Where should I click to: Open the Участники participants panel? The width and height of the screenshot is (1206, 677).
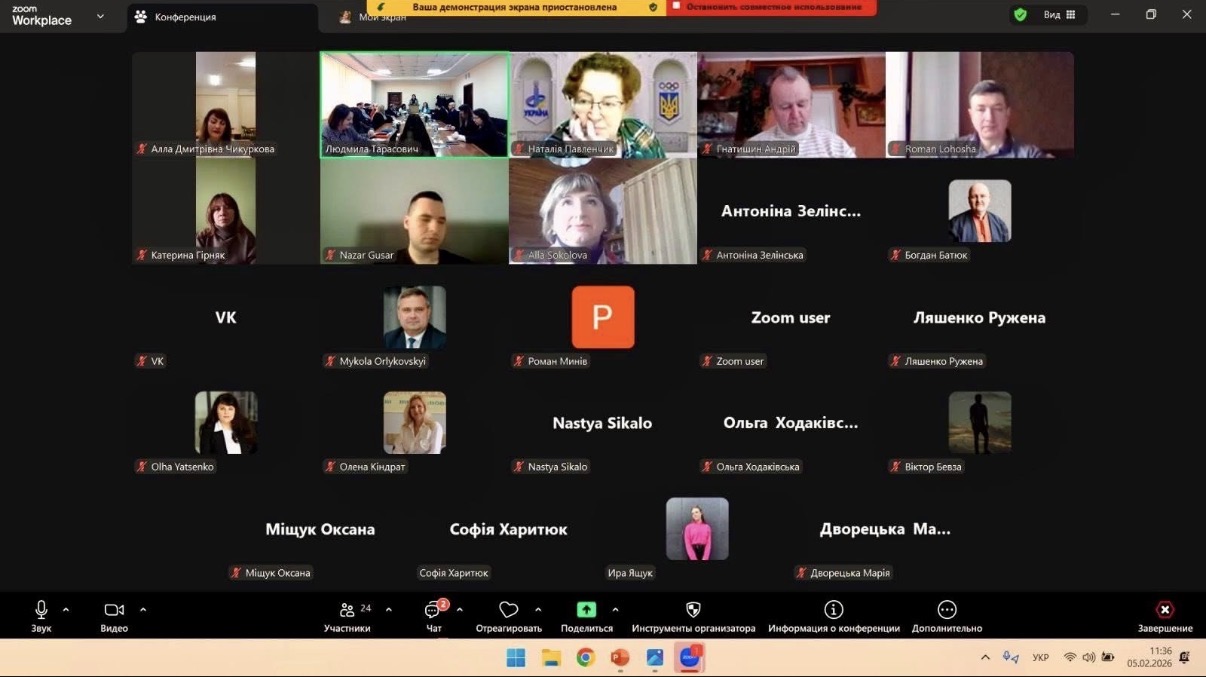pos(347,611)
